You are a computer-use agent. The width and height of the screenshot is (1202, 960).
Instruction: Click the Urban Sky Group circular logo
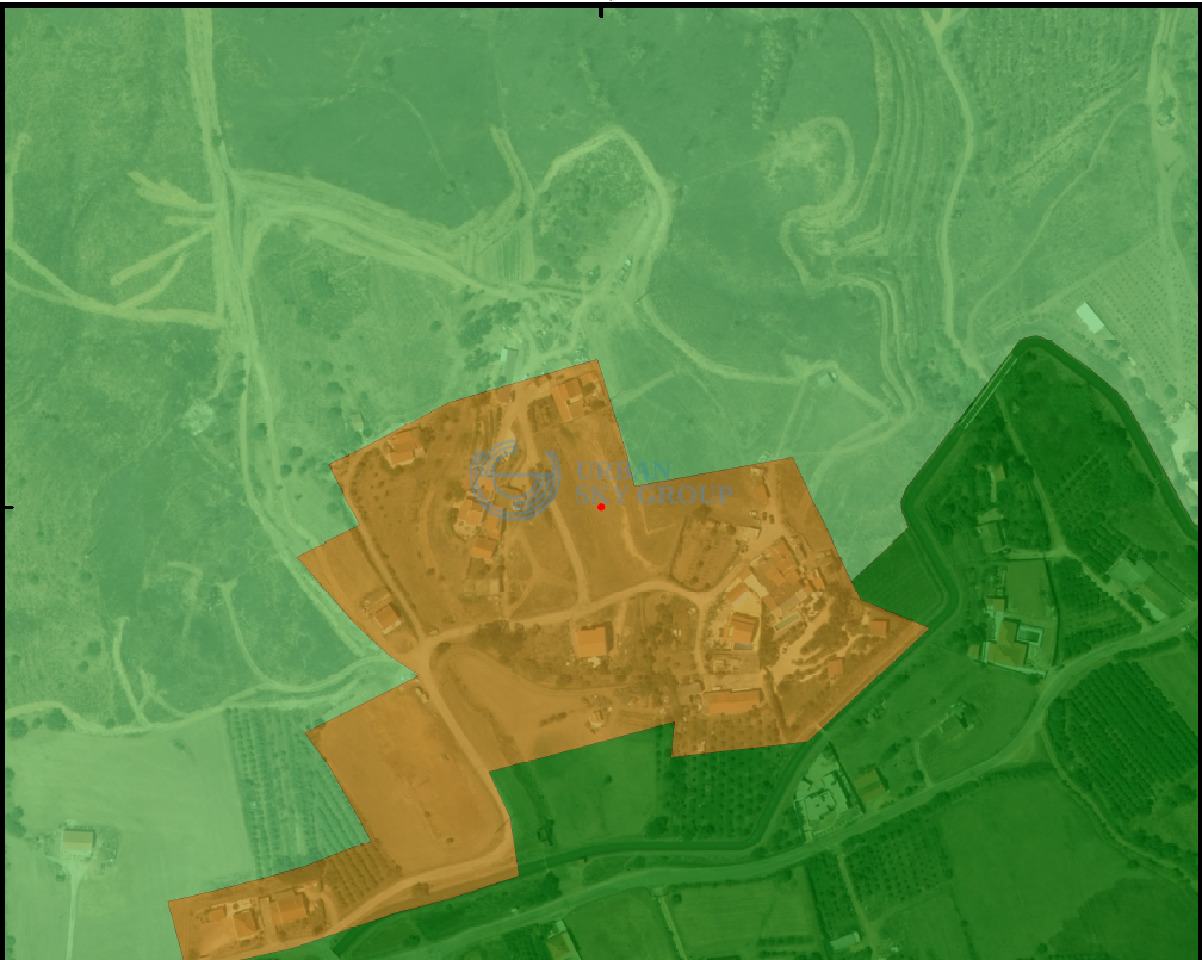tap(514, 480)
